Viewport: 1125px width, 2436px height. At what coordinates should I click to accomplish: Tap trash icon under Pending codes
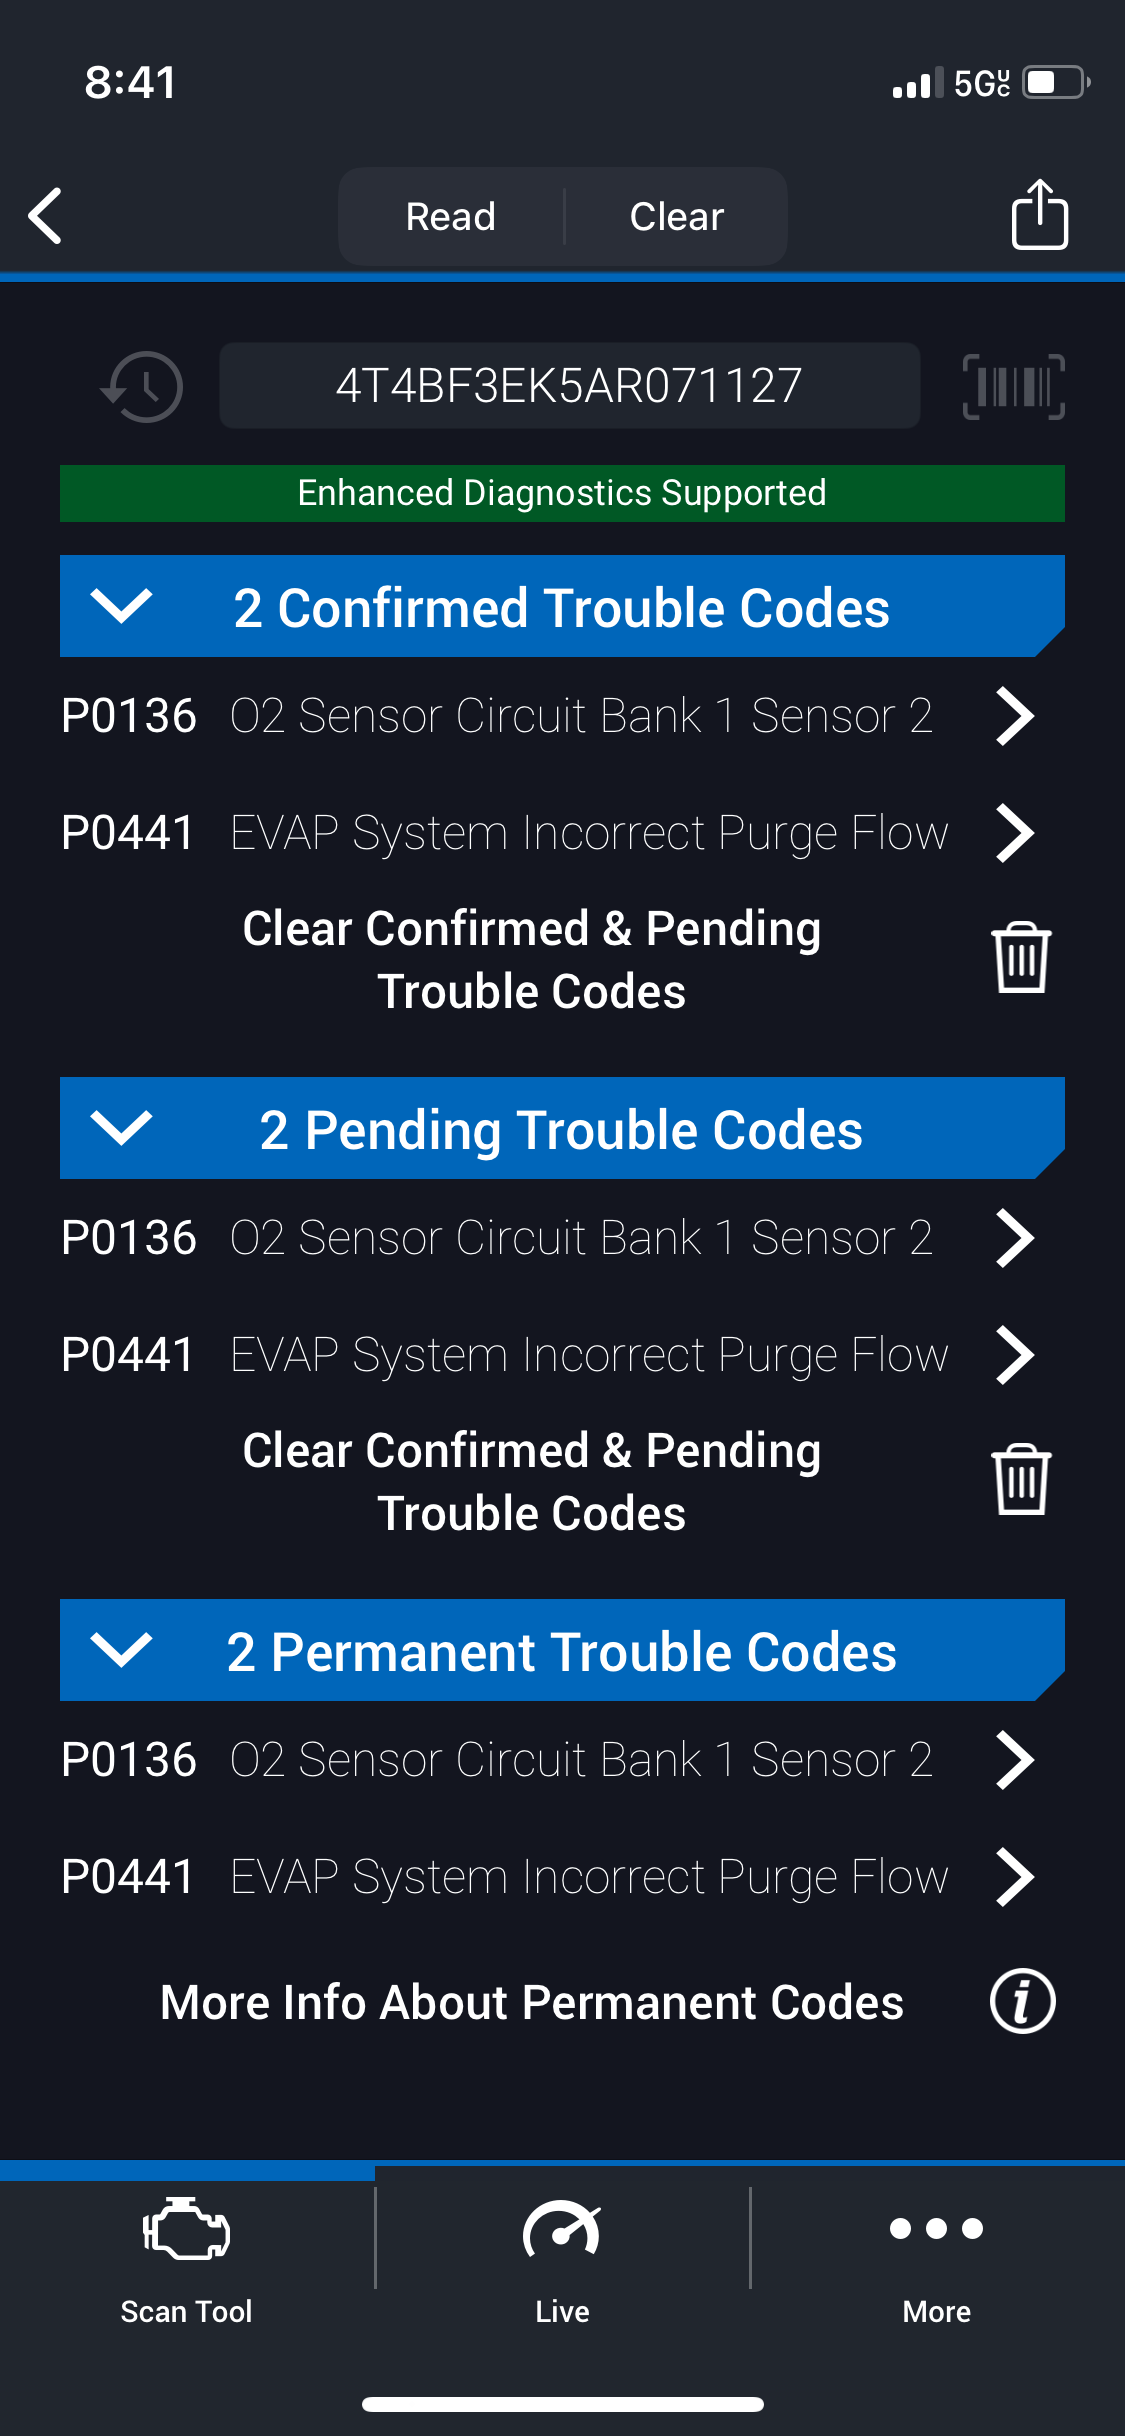pyautogui.click(x=1020, y=1480)
